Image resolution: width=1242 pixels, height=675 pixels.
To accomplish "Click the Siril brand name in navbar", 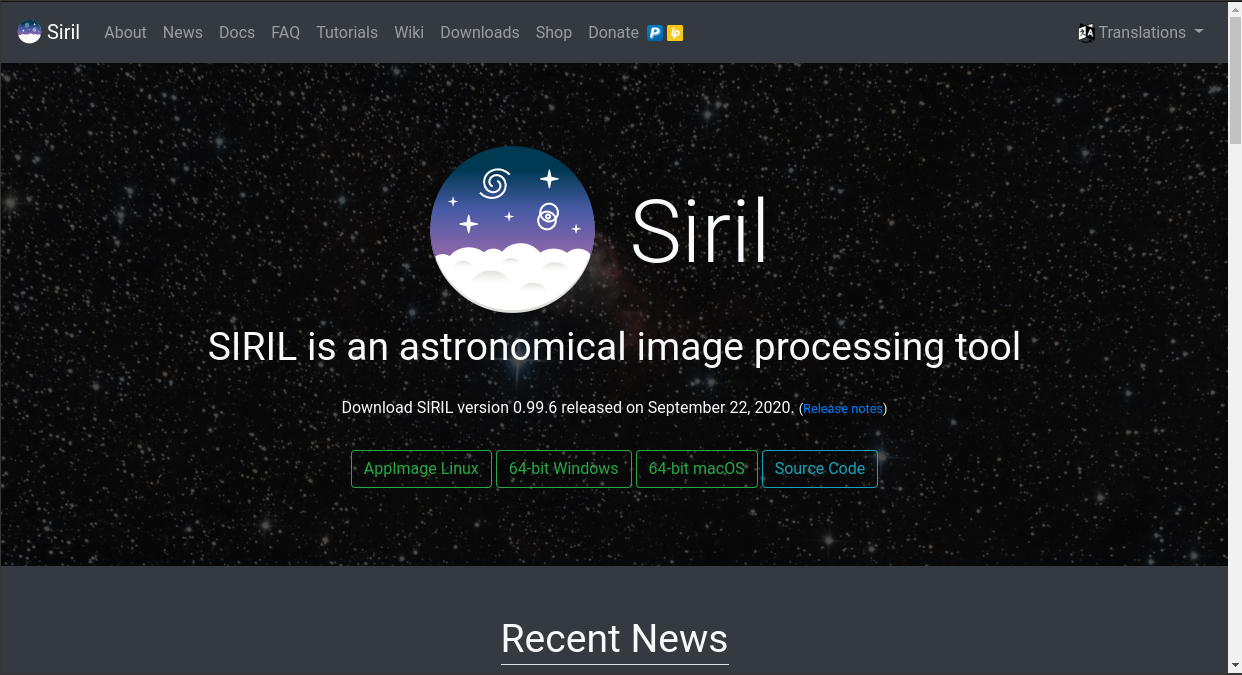I will pos(63,32).
